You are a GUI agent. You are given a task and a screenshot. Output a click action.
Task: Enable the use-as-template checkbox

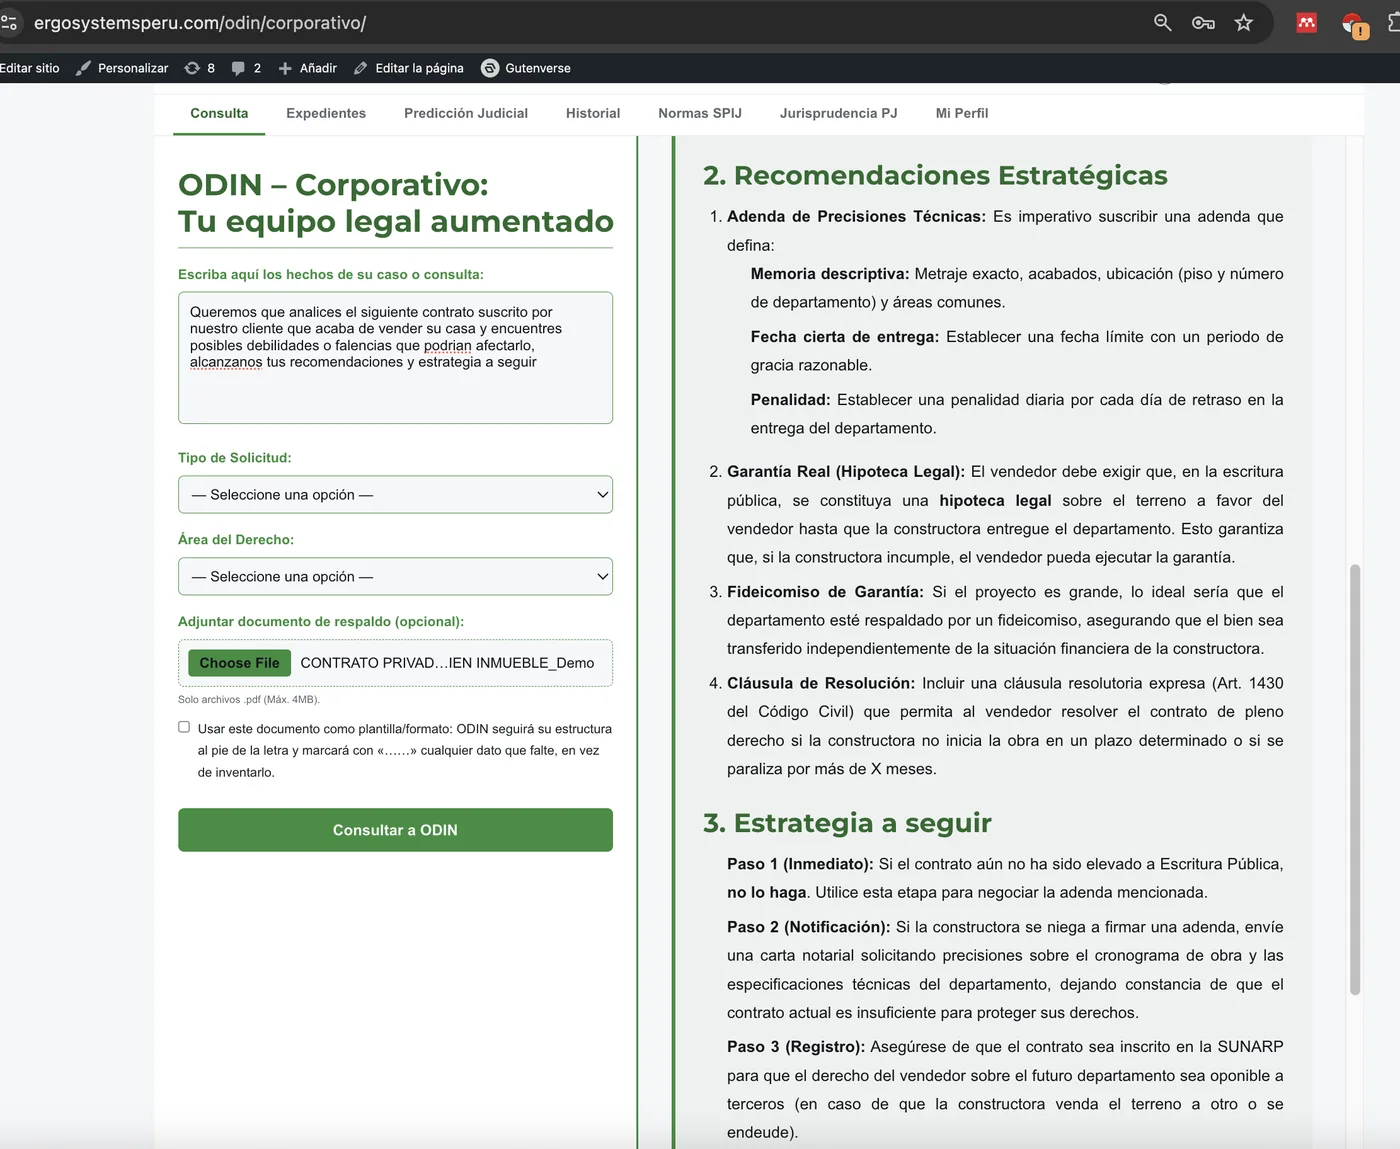184,727
